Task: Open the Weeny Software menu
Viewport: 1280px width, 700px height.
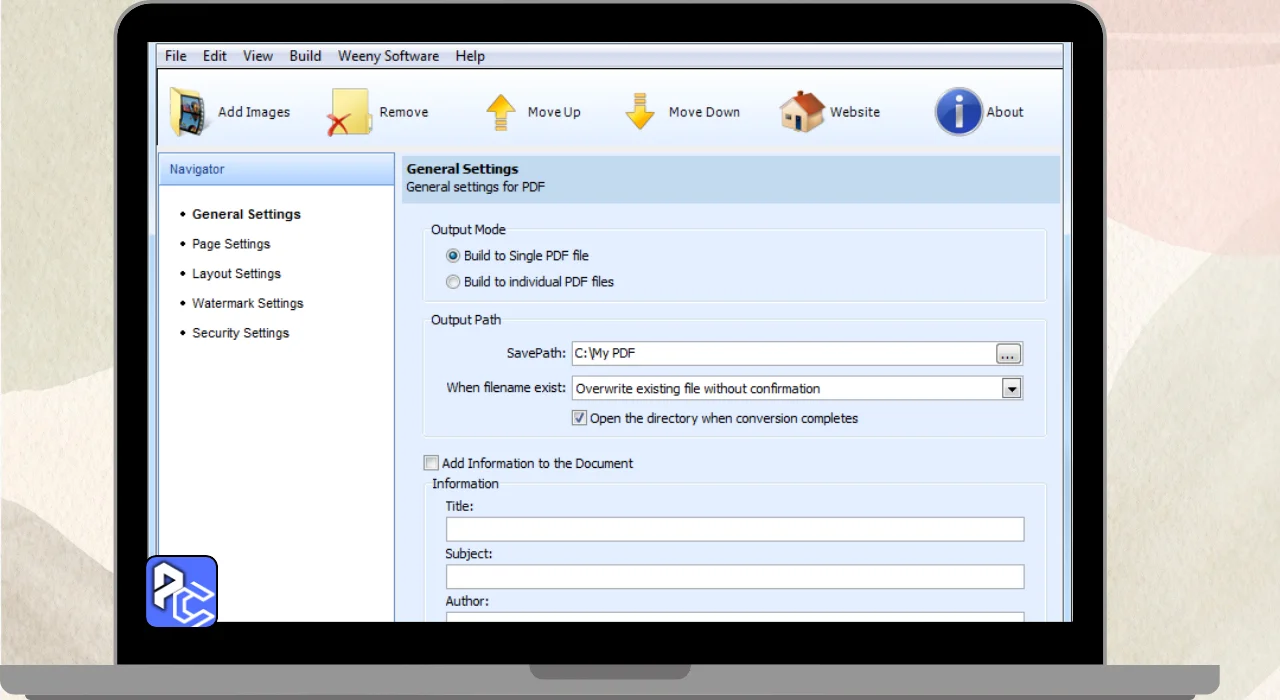Action: click(x=388, y=56)
